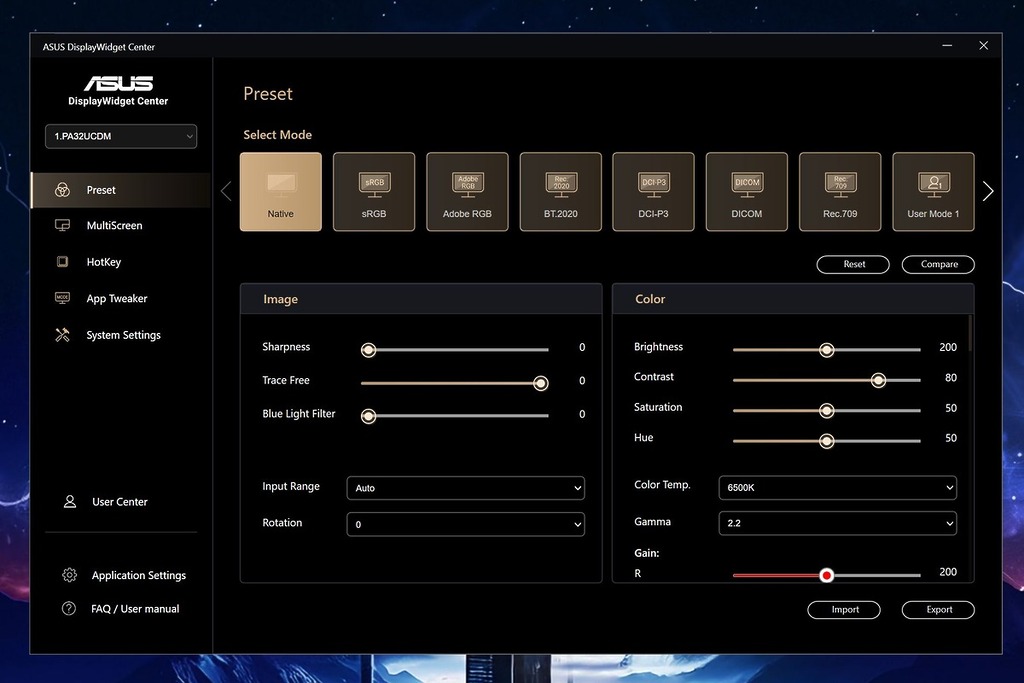The width and height of the screenshot is (1024, 683).
Task: Click the FAQ question mark icon
Action: tap(69, 609)
